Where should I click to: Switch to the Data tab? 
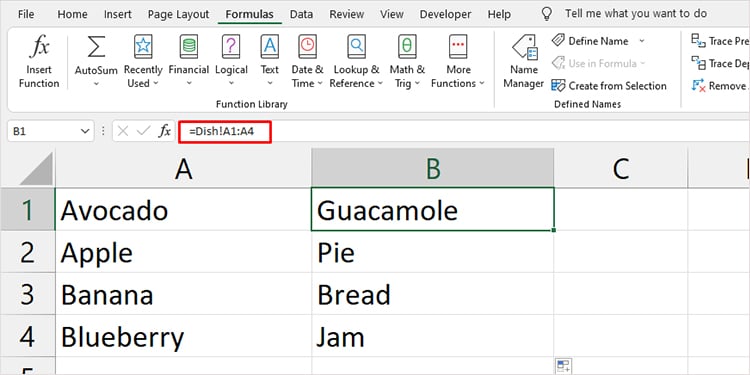(x=301, y=14)
